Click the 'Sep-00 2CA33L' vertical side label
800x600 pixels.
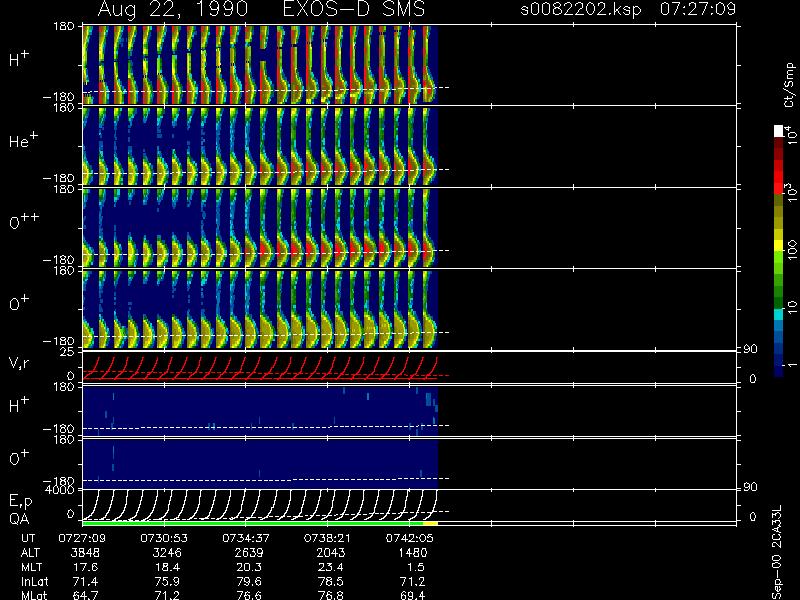click(777, 553)
